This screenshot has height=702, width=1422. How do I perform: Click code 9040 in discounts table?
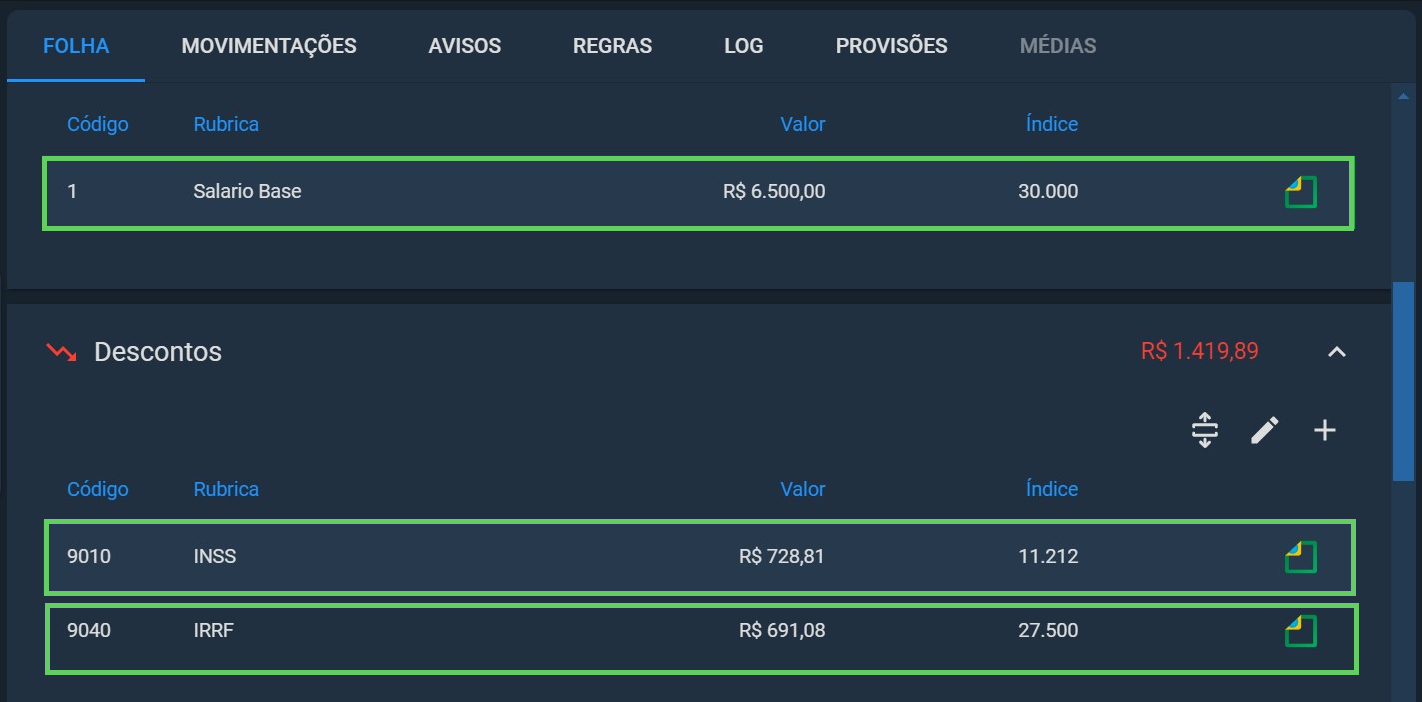click(x=89, y=631)
